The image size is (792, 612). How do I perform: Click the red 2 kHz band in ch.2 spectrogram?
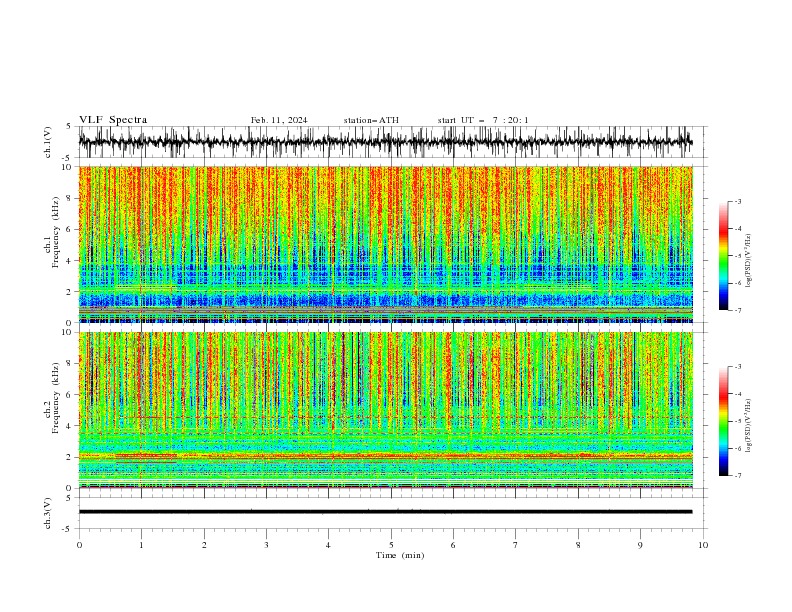click(385, 455)
